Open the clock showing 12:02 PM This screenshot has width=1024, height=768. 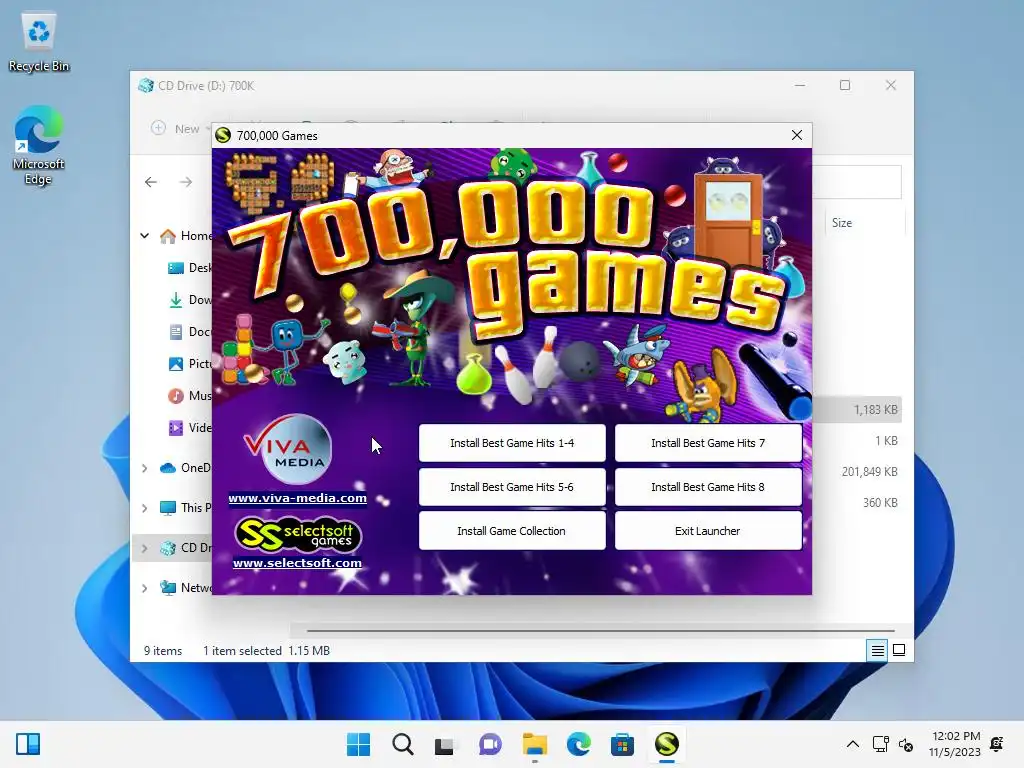tap(955, 744)
